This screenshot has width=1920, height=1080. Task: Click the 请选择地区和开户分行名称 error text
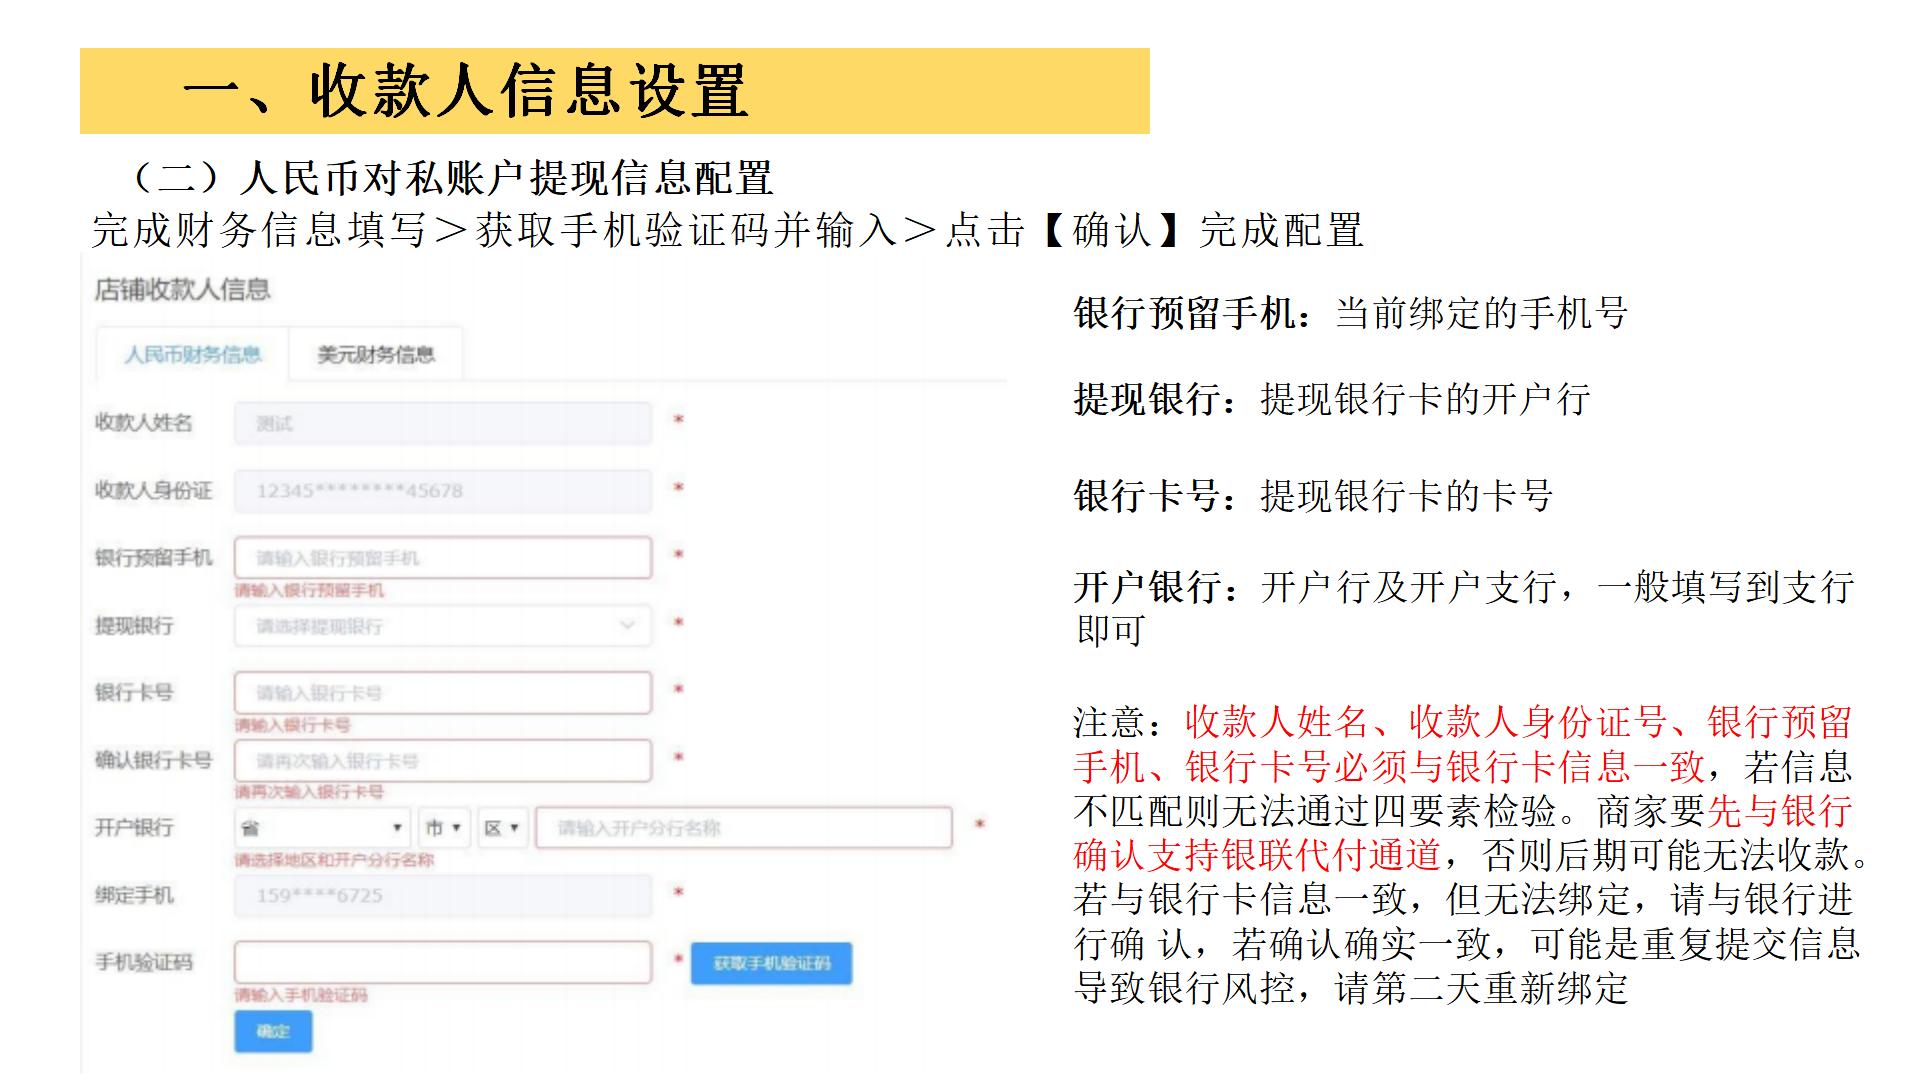click(334, 860)
